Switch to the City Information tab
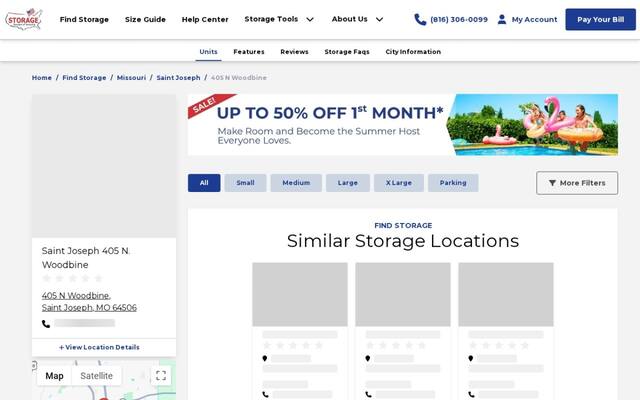Viewport: 640px width, 400px height. point(413,52)
